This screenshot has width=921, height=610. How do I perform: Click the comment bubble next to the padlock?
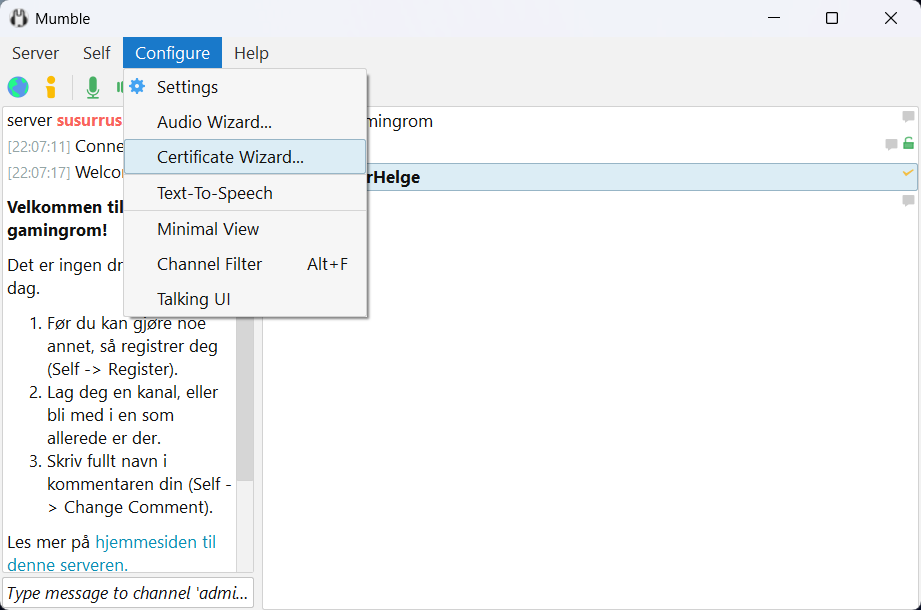click(x=890, y=144)
